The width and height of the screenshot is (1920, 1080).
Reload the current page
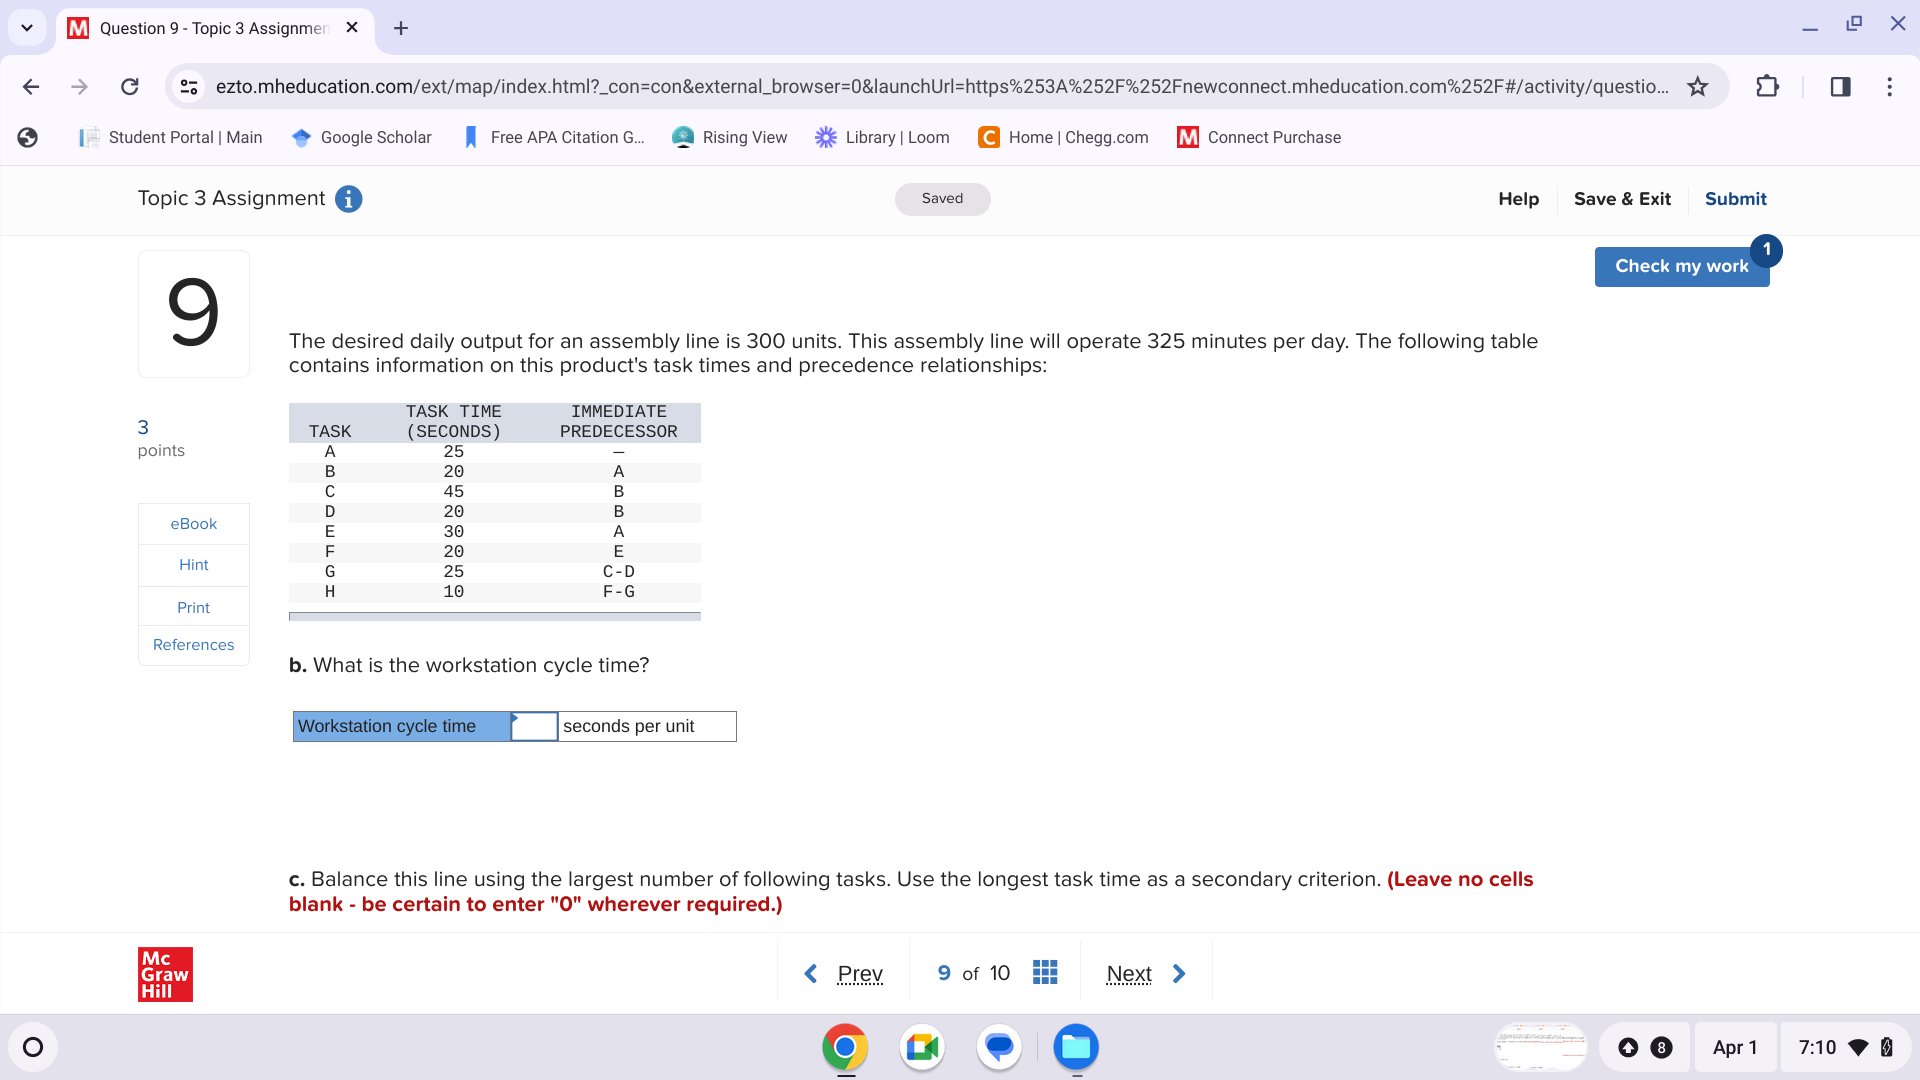129,87
